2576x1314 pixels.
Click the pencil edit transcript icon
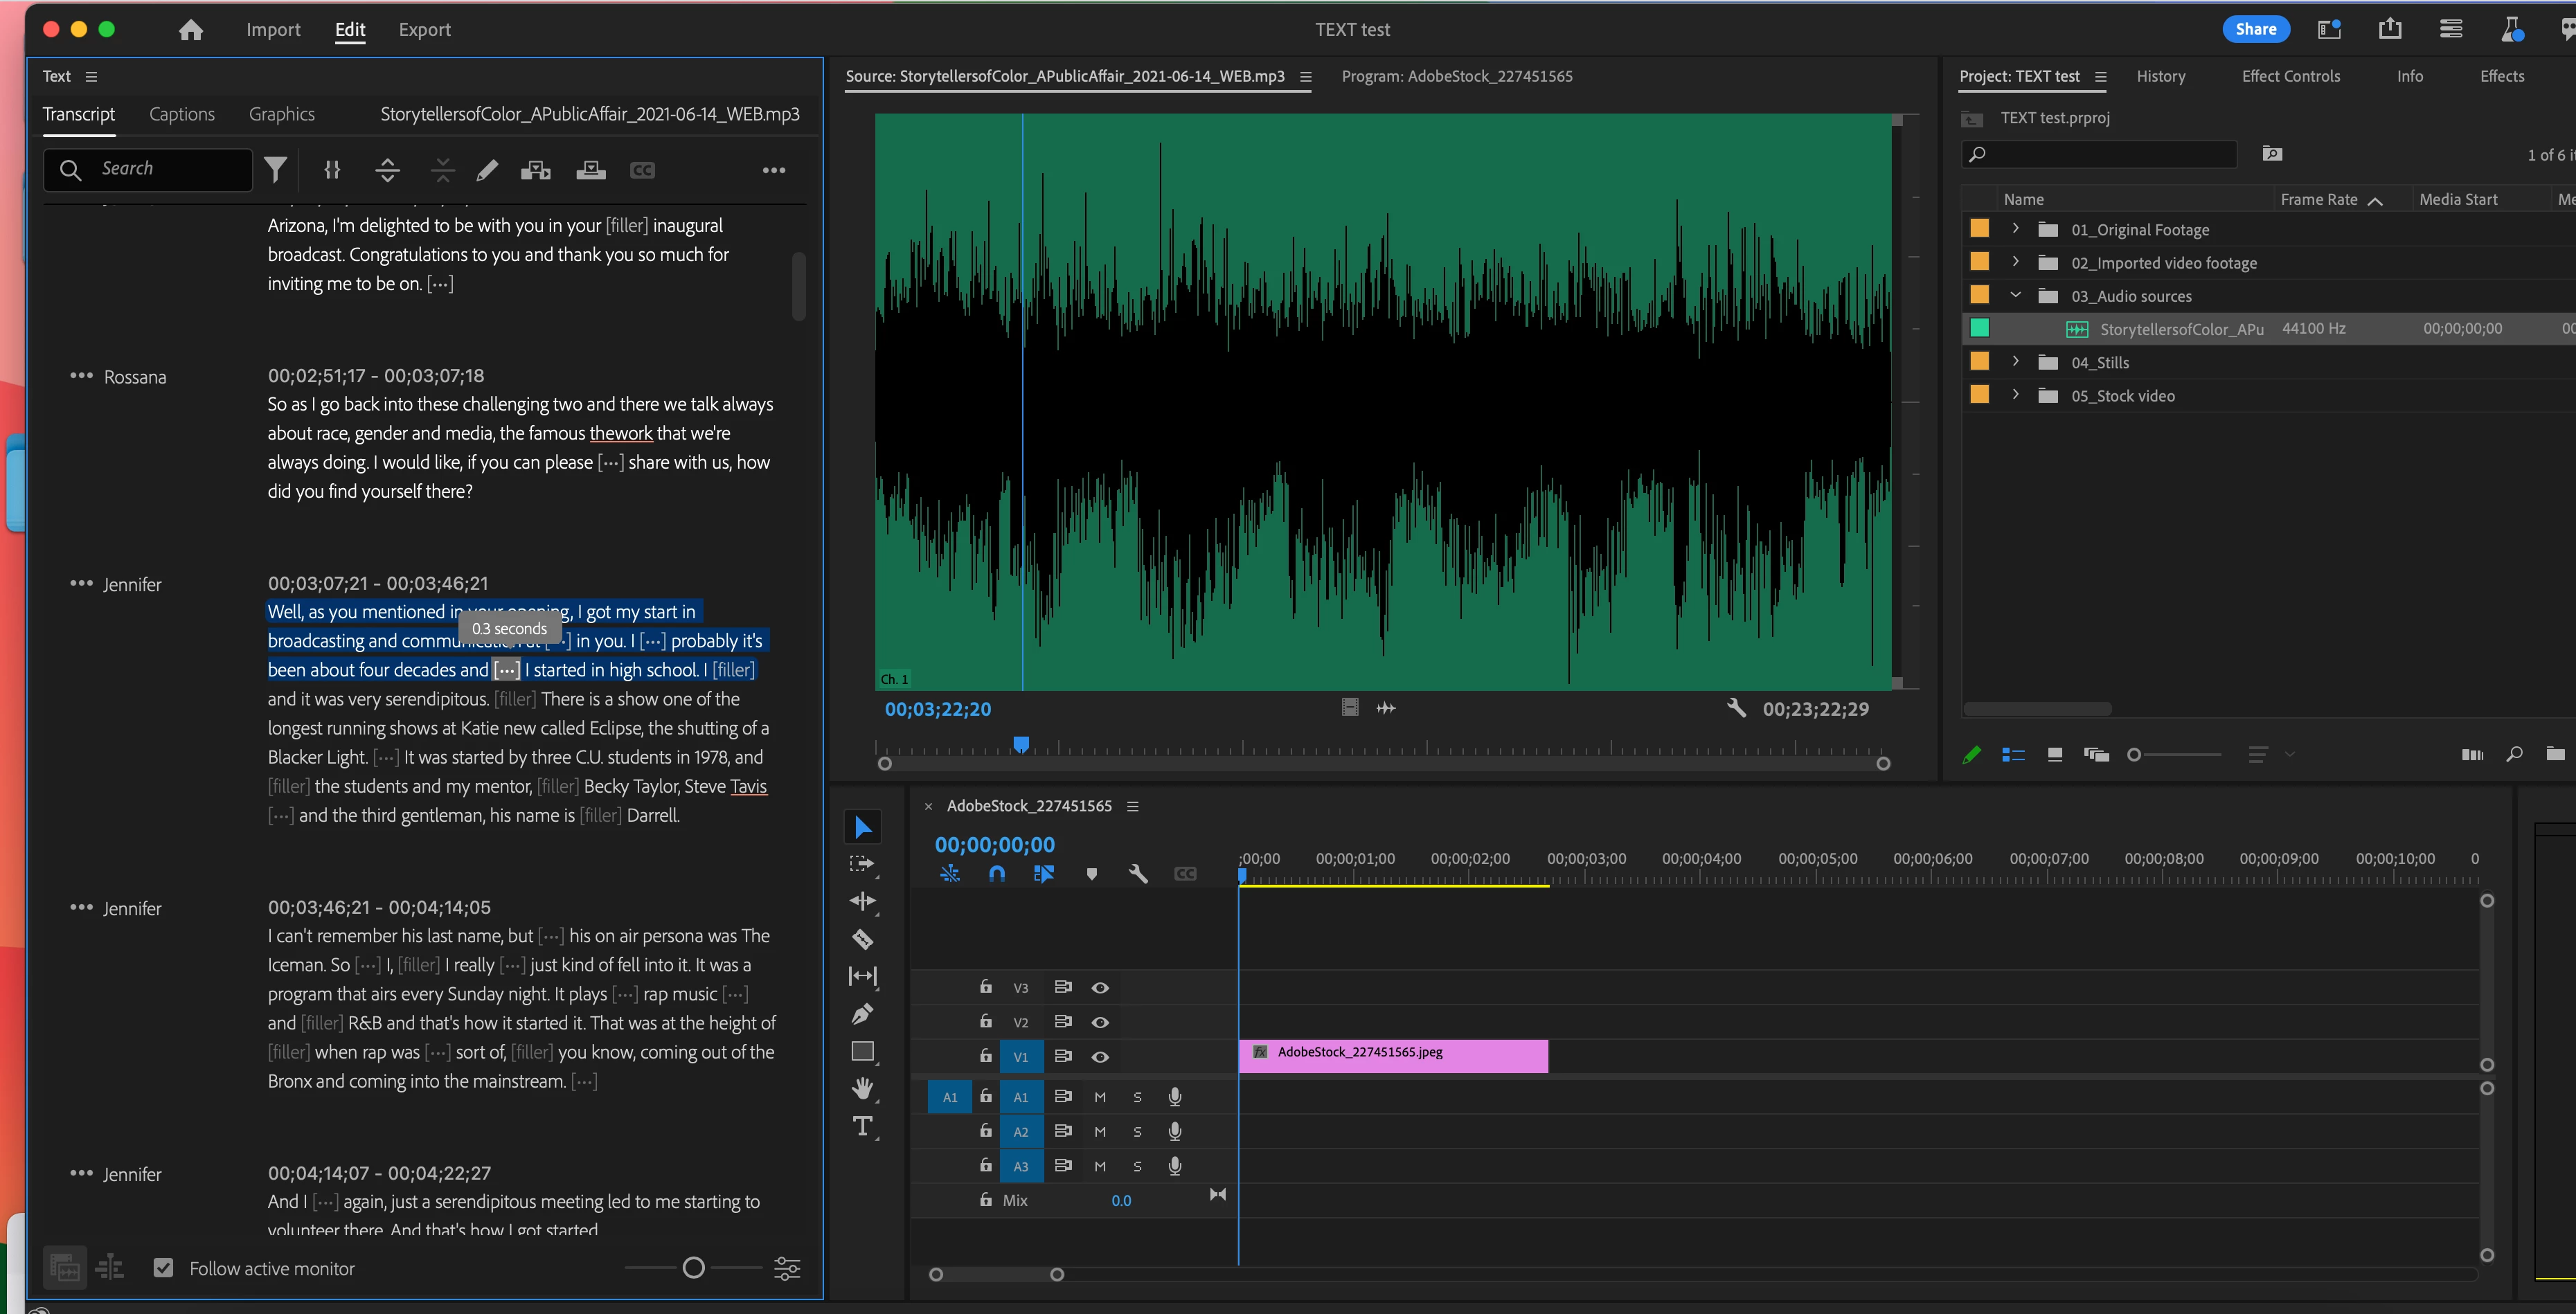pyautogui.click(x=487, y=170)
